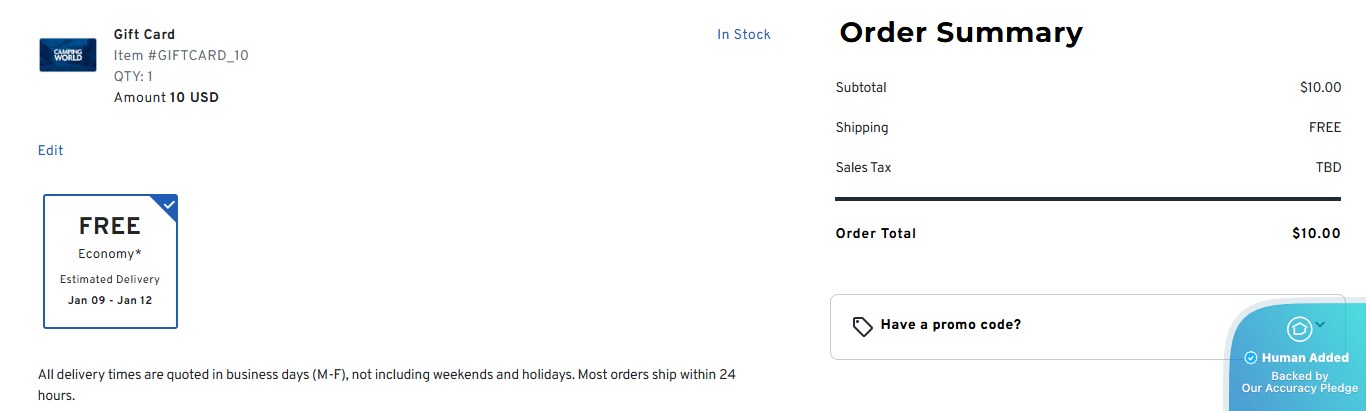Click the blue checkmark corner on shipping card
The height and width of the screenshot is (411, 1366).
click(x=168, y=204)
